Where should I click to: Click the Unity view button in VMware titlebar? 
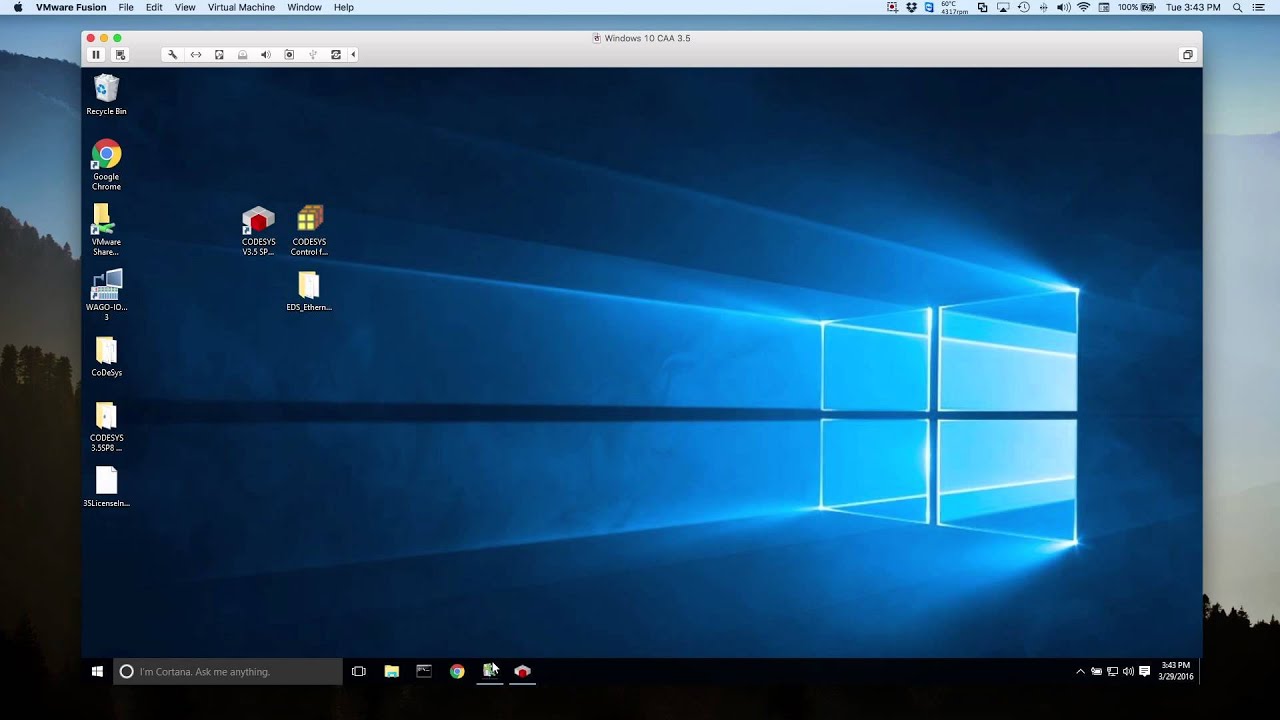pyautogui.click(x=1188, y=55)
